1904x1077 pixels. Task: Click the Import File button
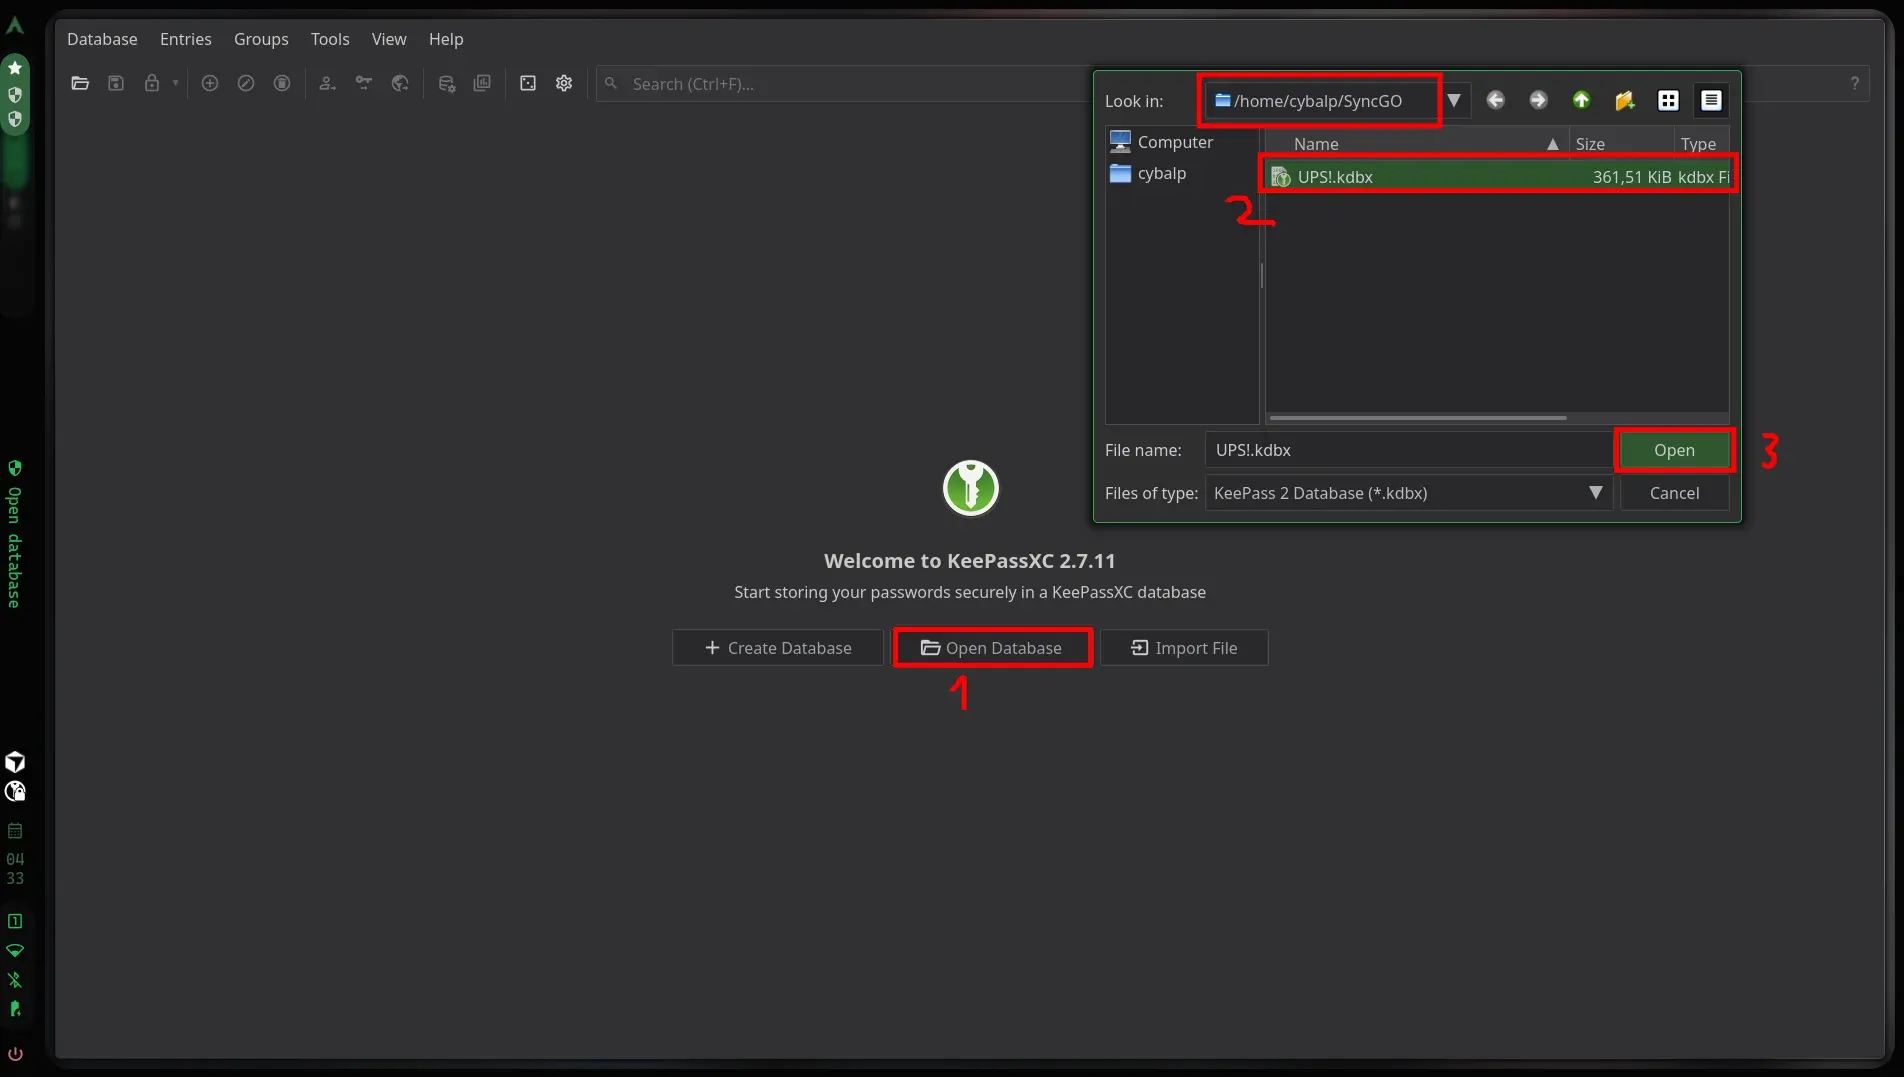[1184, 648]
